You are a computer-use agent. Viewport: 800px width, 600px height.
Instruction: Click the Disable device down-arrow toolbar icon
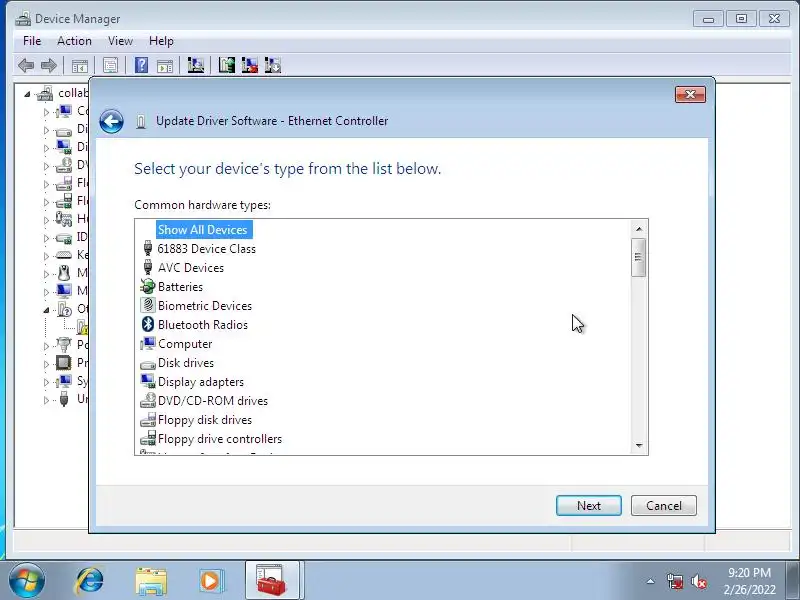(x=273, y=65)
